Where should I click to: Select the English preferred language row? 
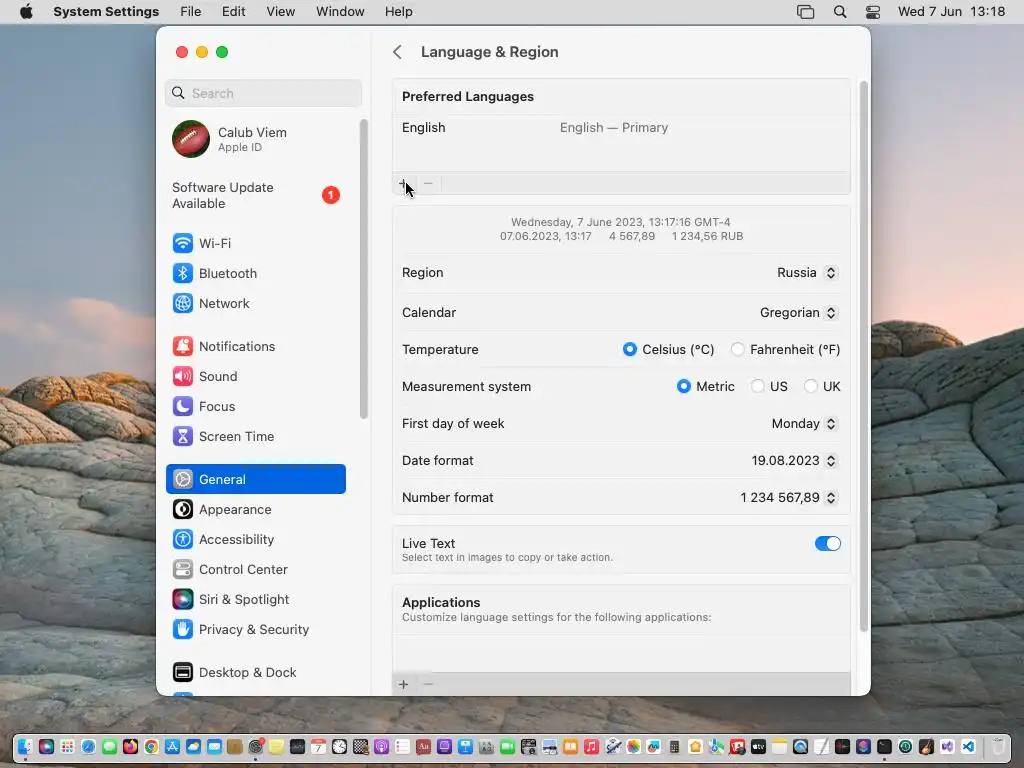pos(621,128)
